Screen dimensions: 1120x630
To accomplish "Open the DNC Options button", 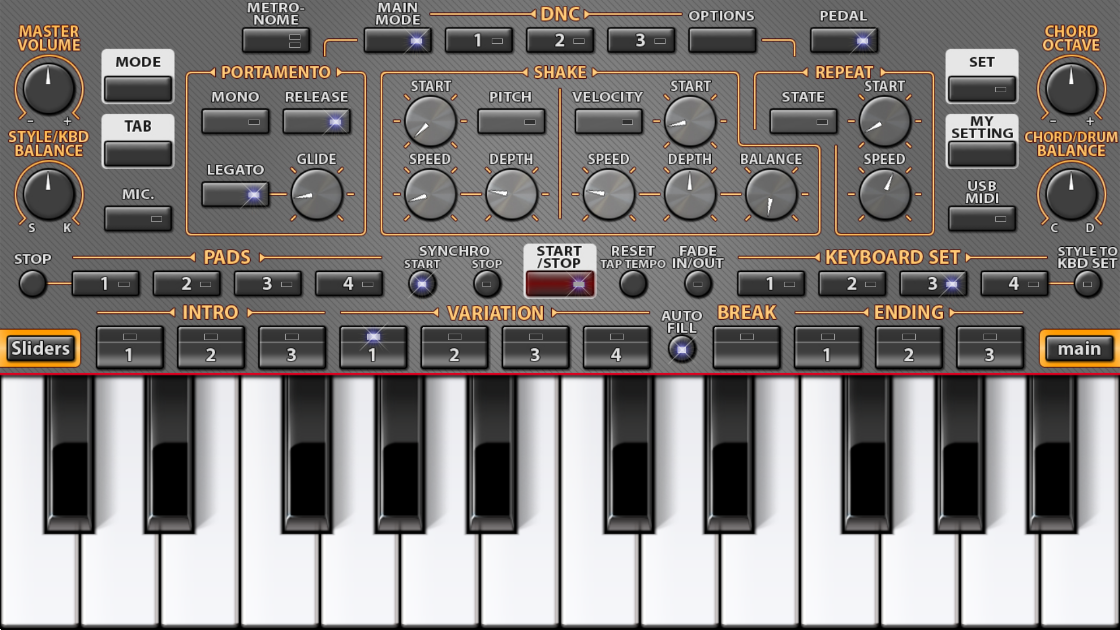I will (722, 40).
